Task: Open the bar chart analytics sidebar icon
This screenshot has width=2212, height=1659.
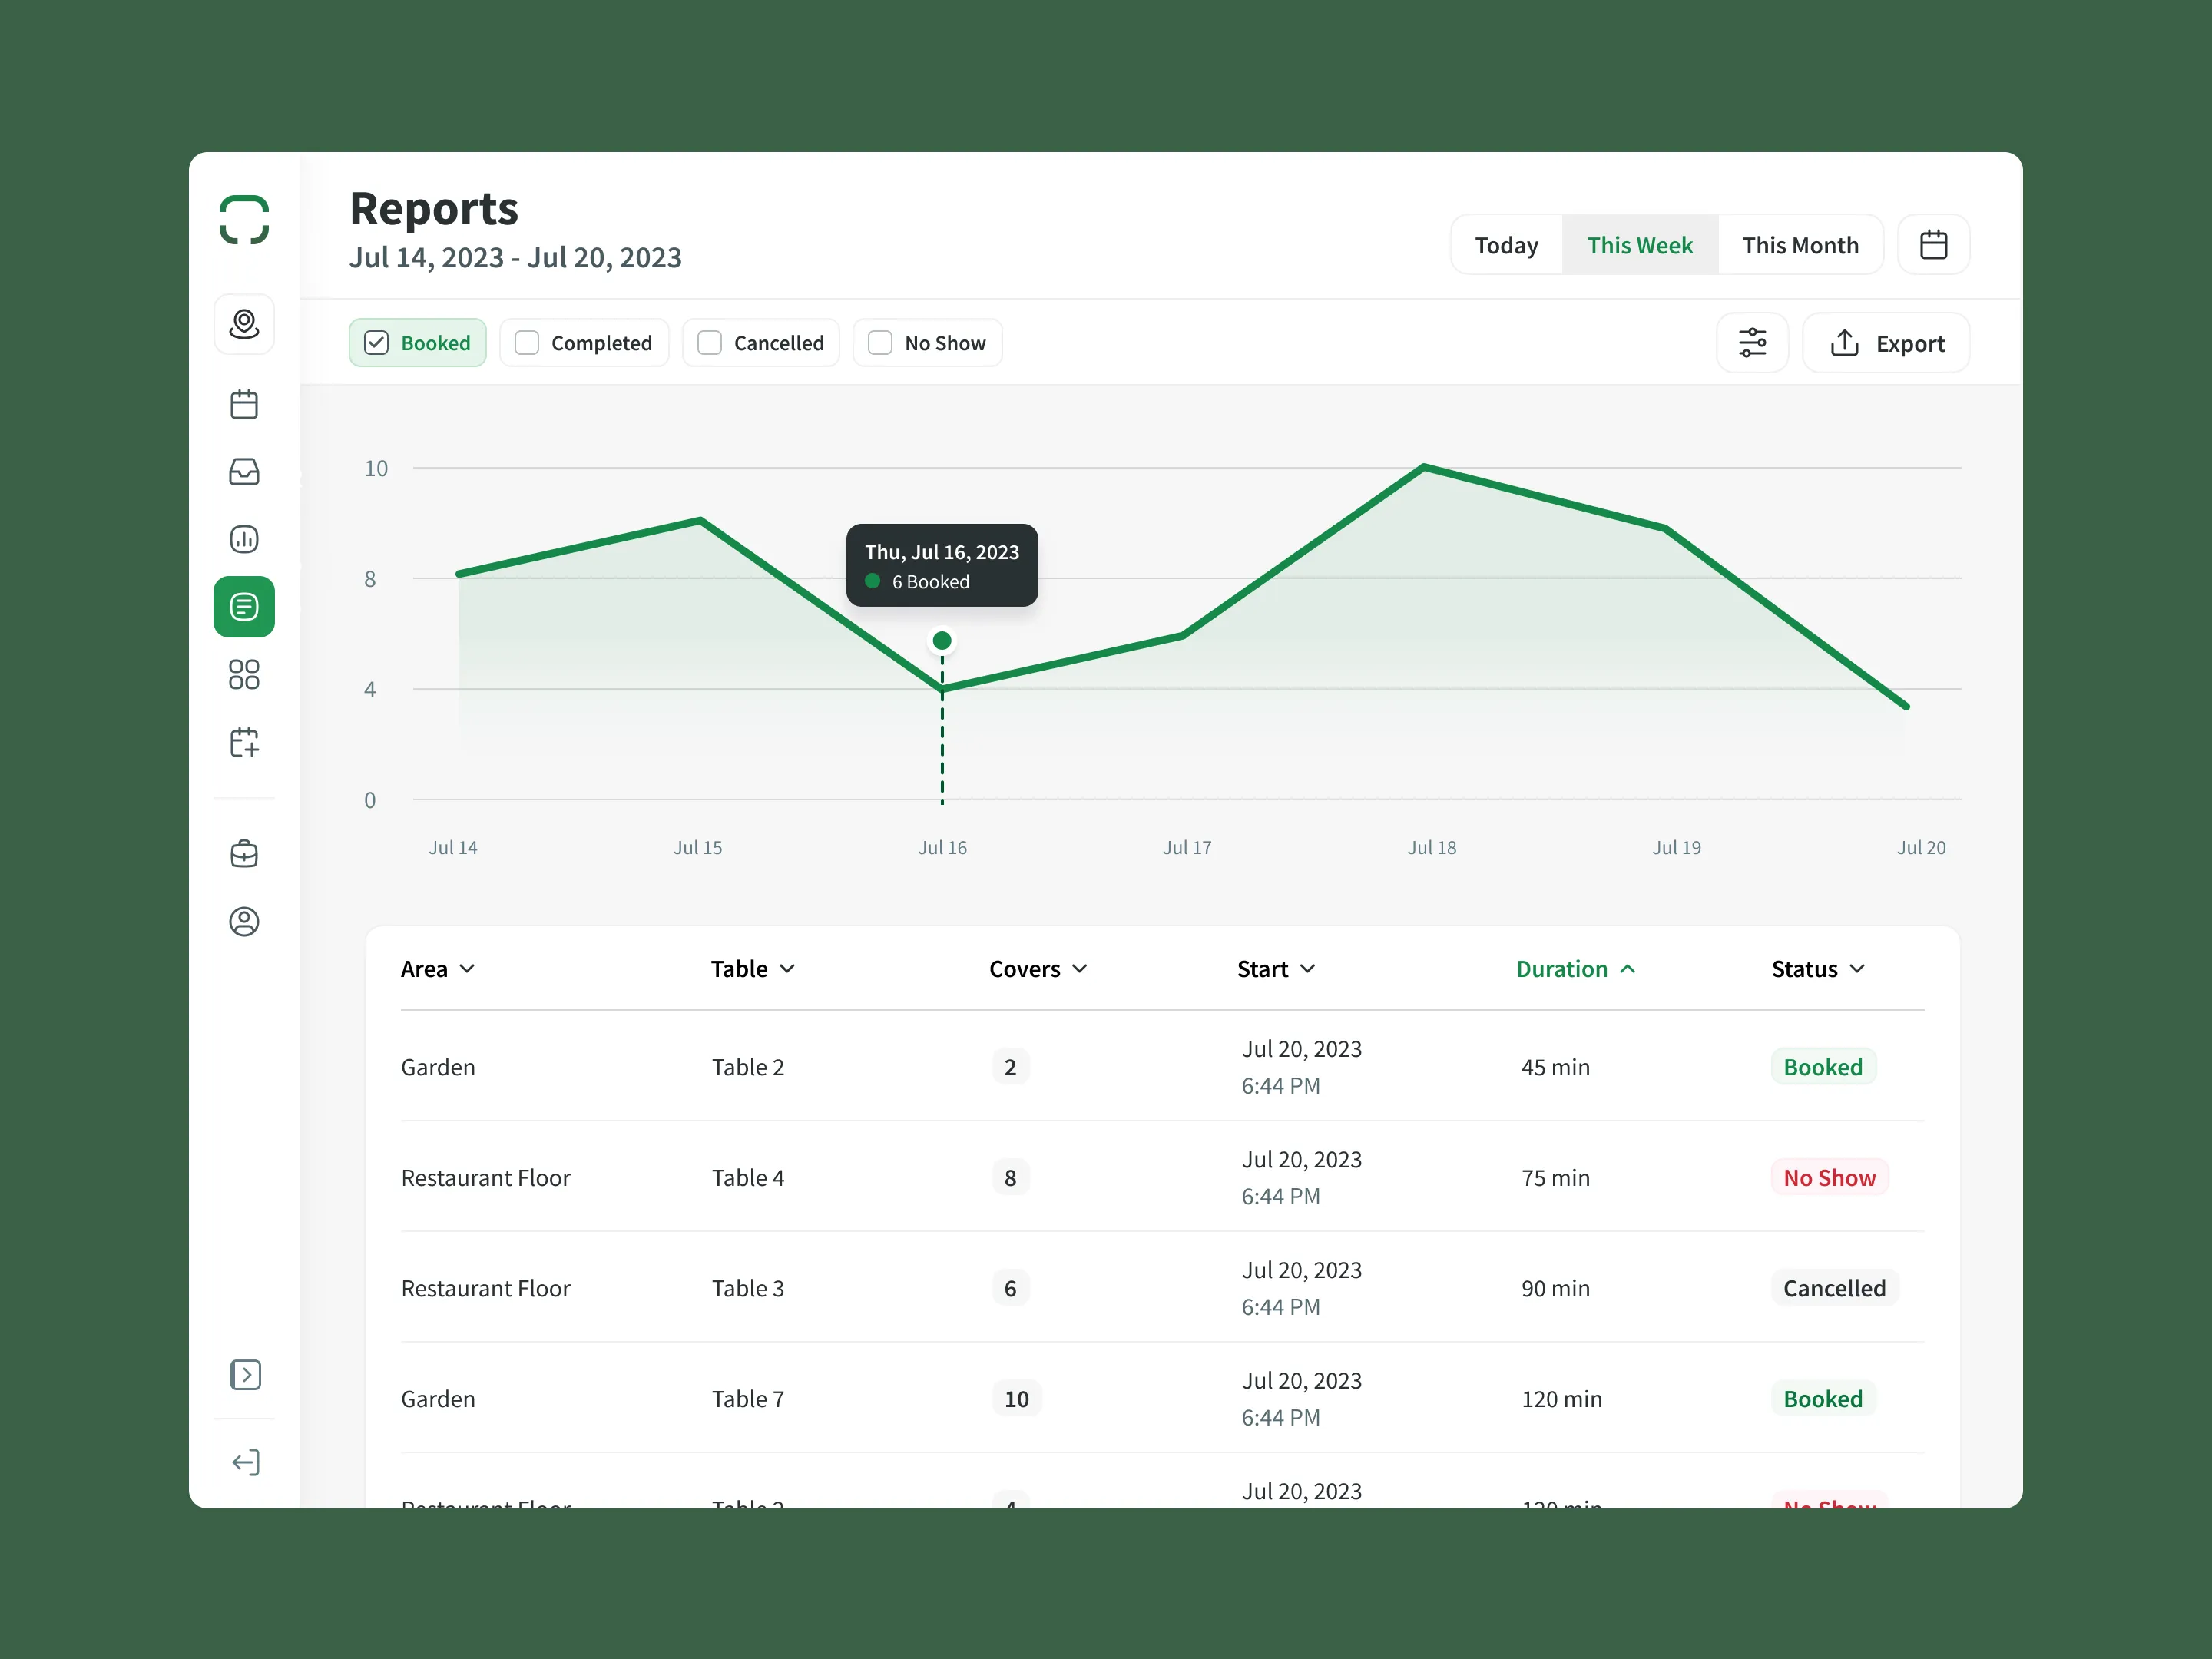Action: click(244, 539)
